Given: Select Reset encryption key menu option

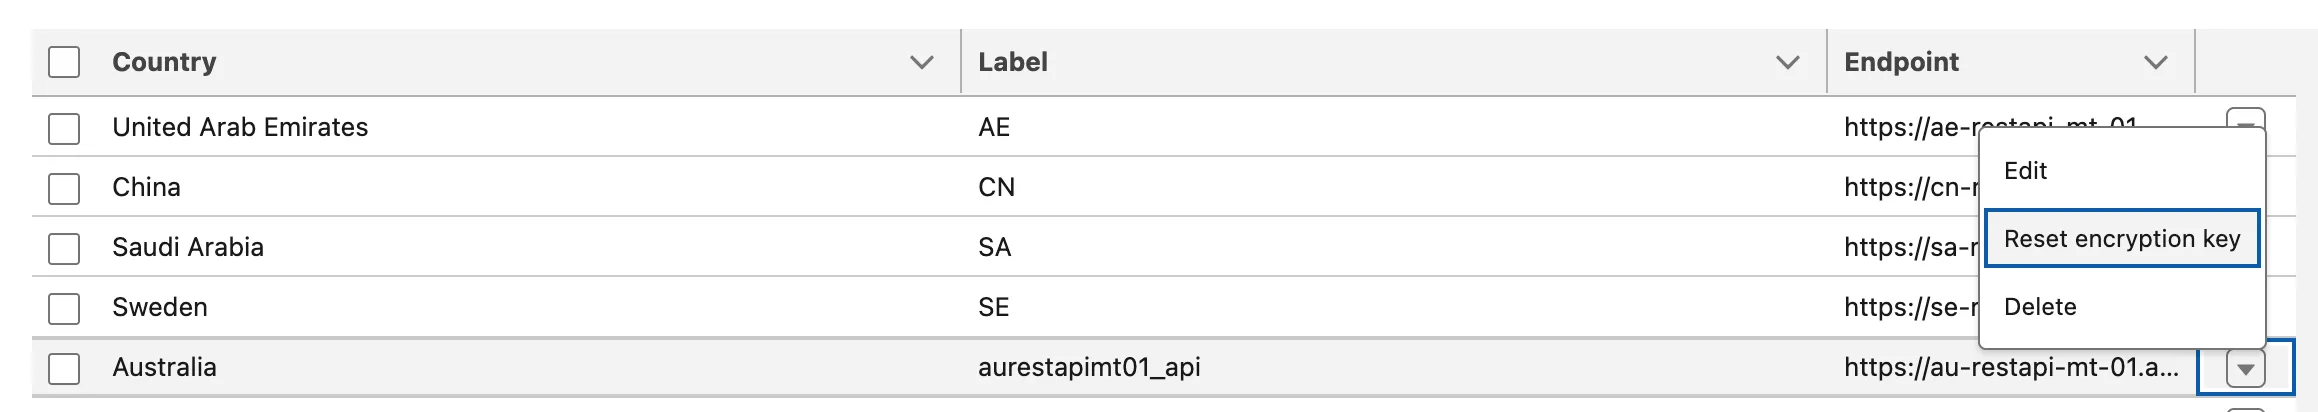Looking at the screenshot, I should 2121,239.
